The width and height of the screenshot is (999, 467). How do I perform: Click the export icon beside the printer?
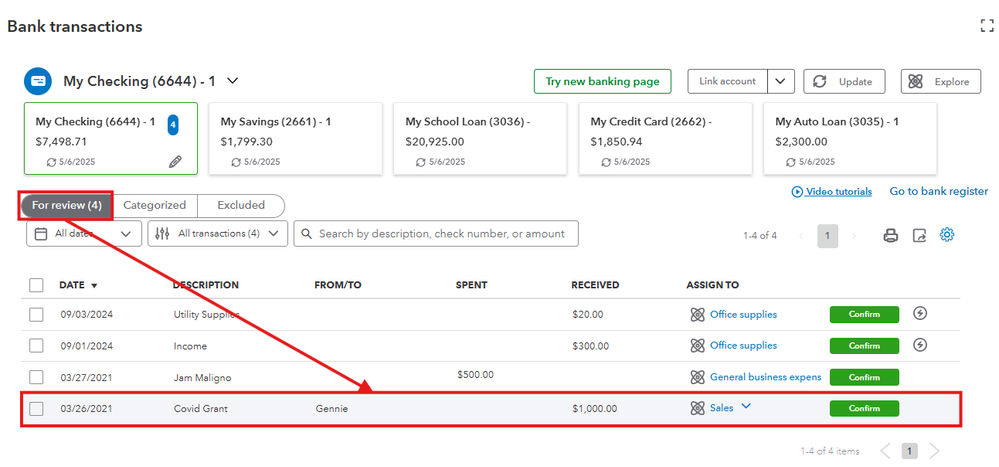coord(919,236)
